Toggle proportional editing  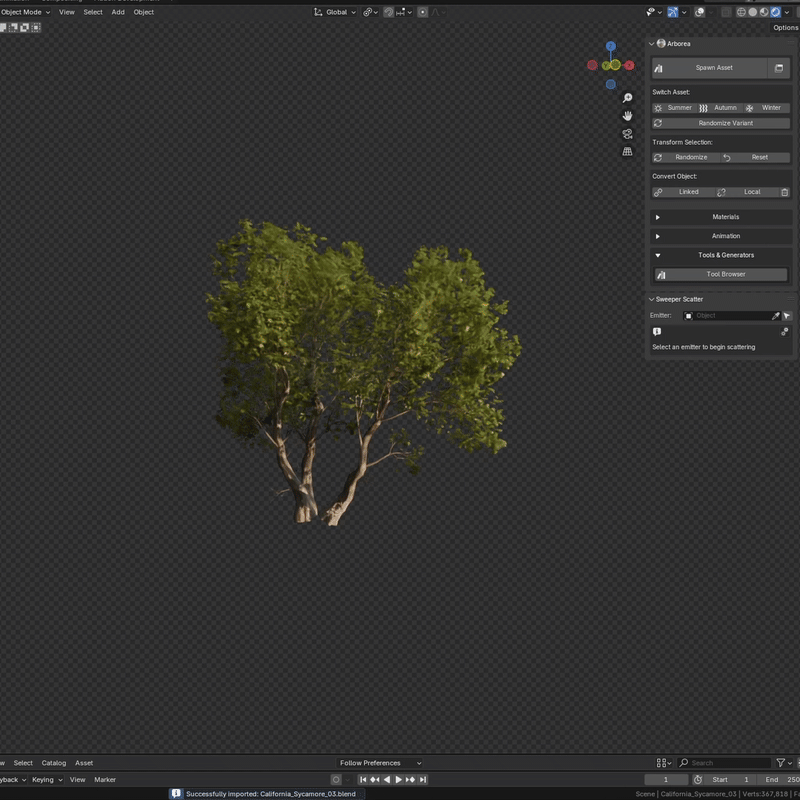pos(422,12)
